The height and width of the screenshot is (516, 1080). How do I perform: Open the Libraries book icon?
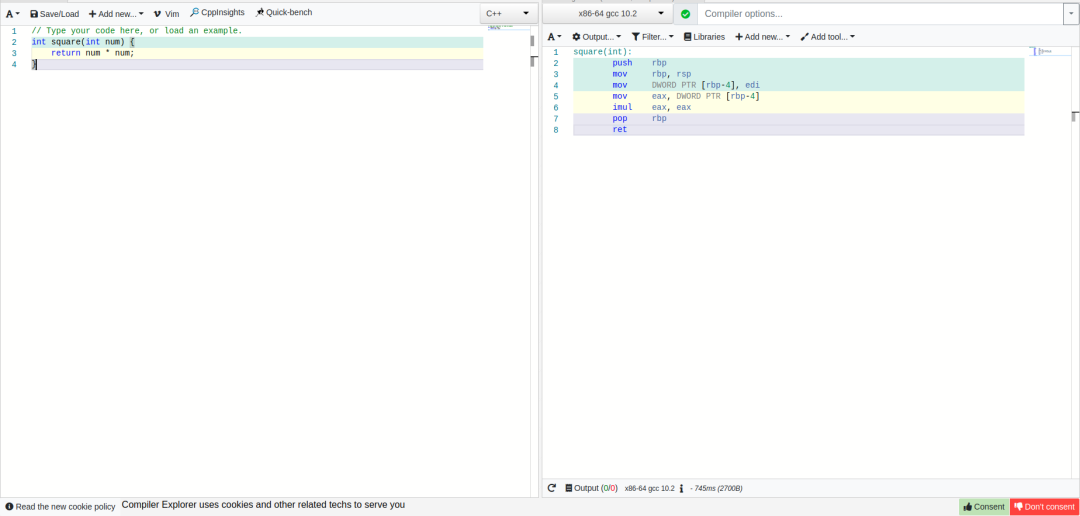[x=688, y=37]
